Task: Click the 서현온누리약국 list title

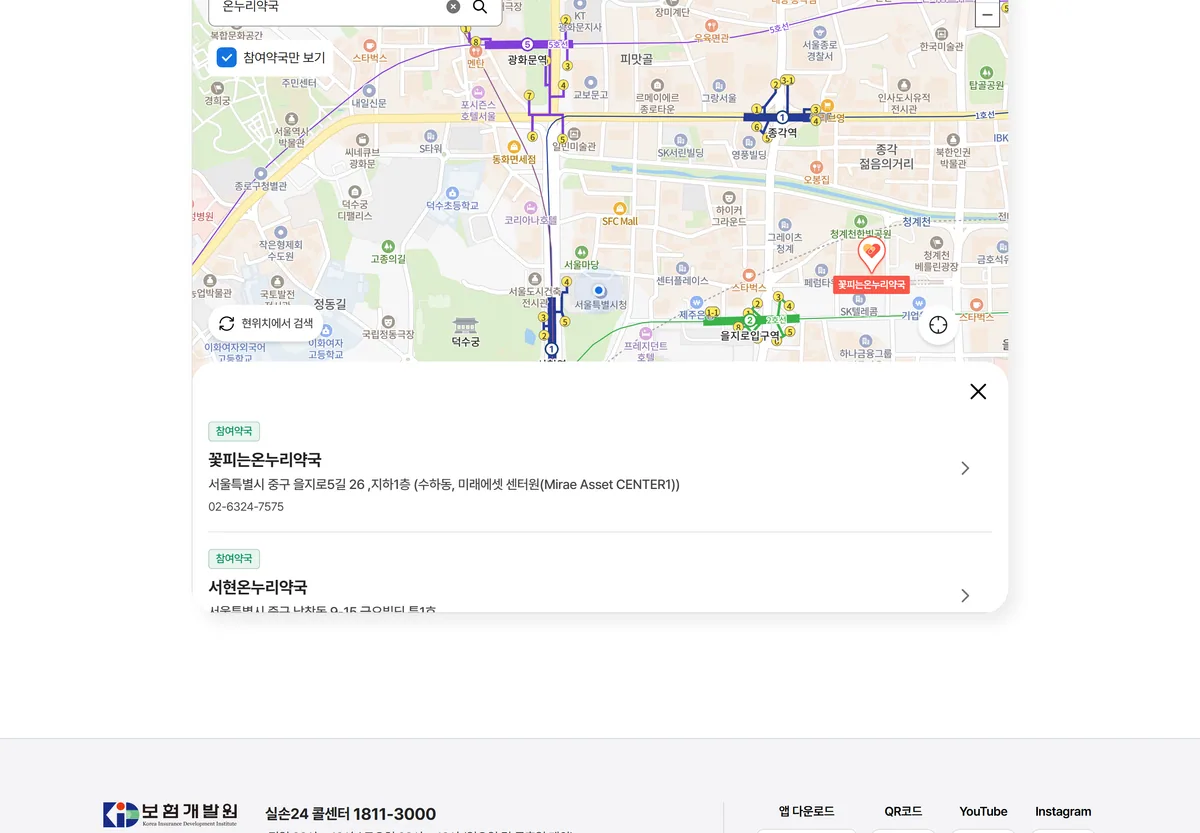Action: 258,587
